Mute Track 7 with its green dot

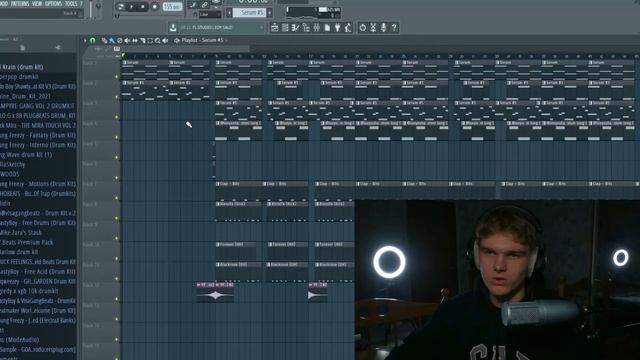pyautogui.click(x=117, y=198)
